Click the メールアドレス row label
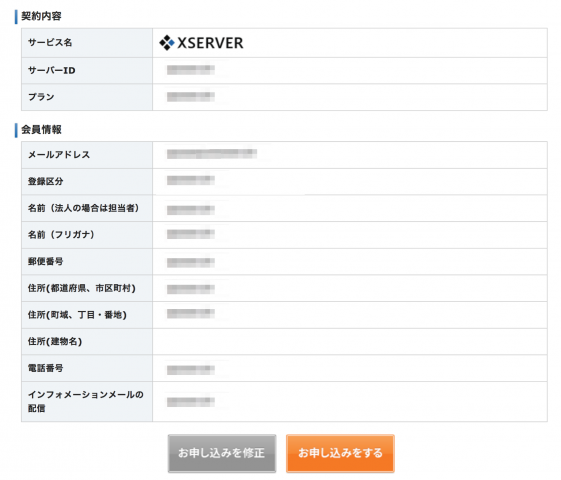 (59, 155)
